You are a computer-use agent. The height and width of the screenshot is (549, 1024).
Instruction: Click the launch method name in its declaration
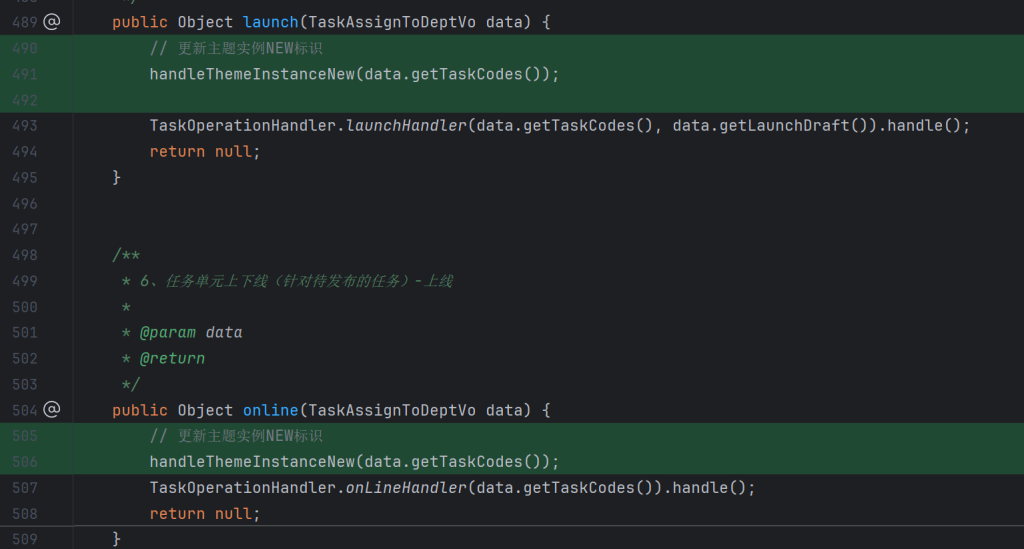point(270,22)
